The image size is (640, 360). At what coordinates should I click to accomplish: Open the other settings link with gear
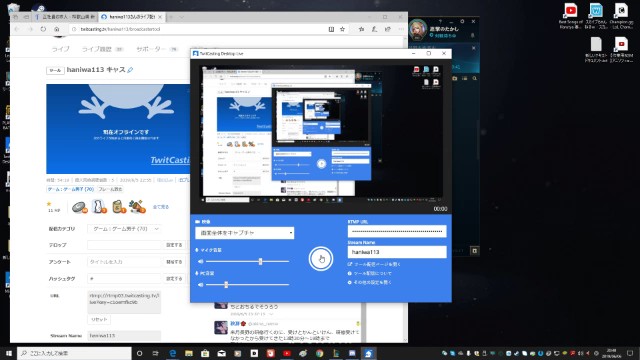(369, 282)
